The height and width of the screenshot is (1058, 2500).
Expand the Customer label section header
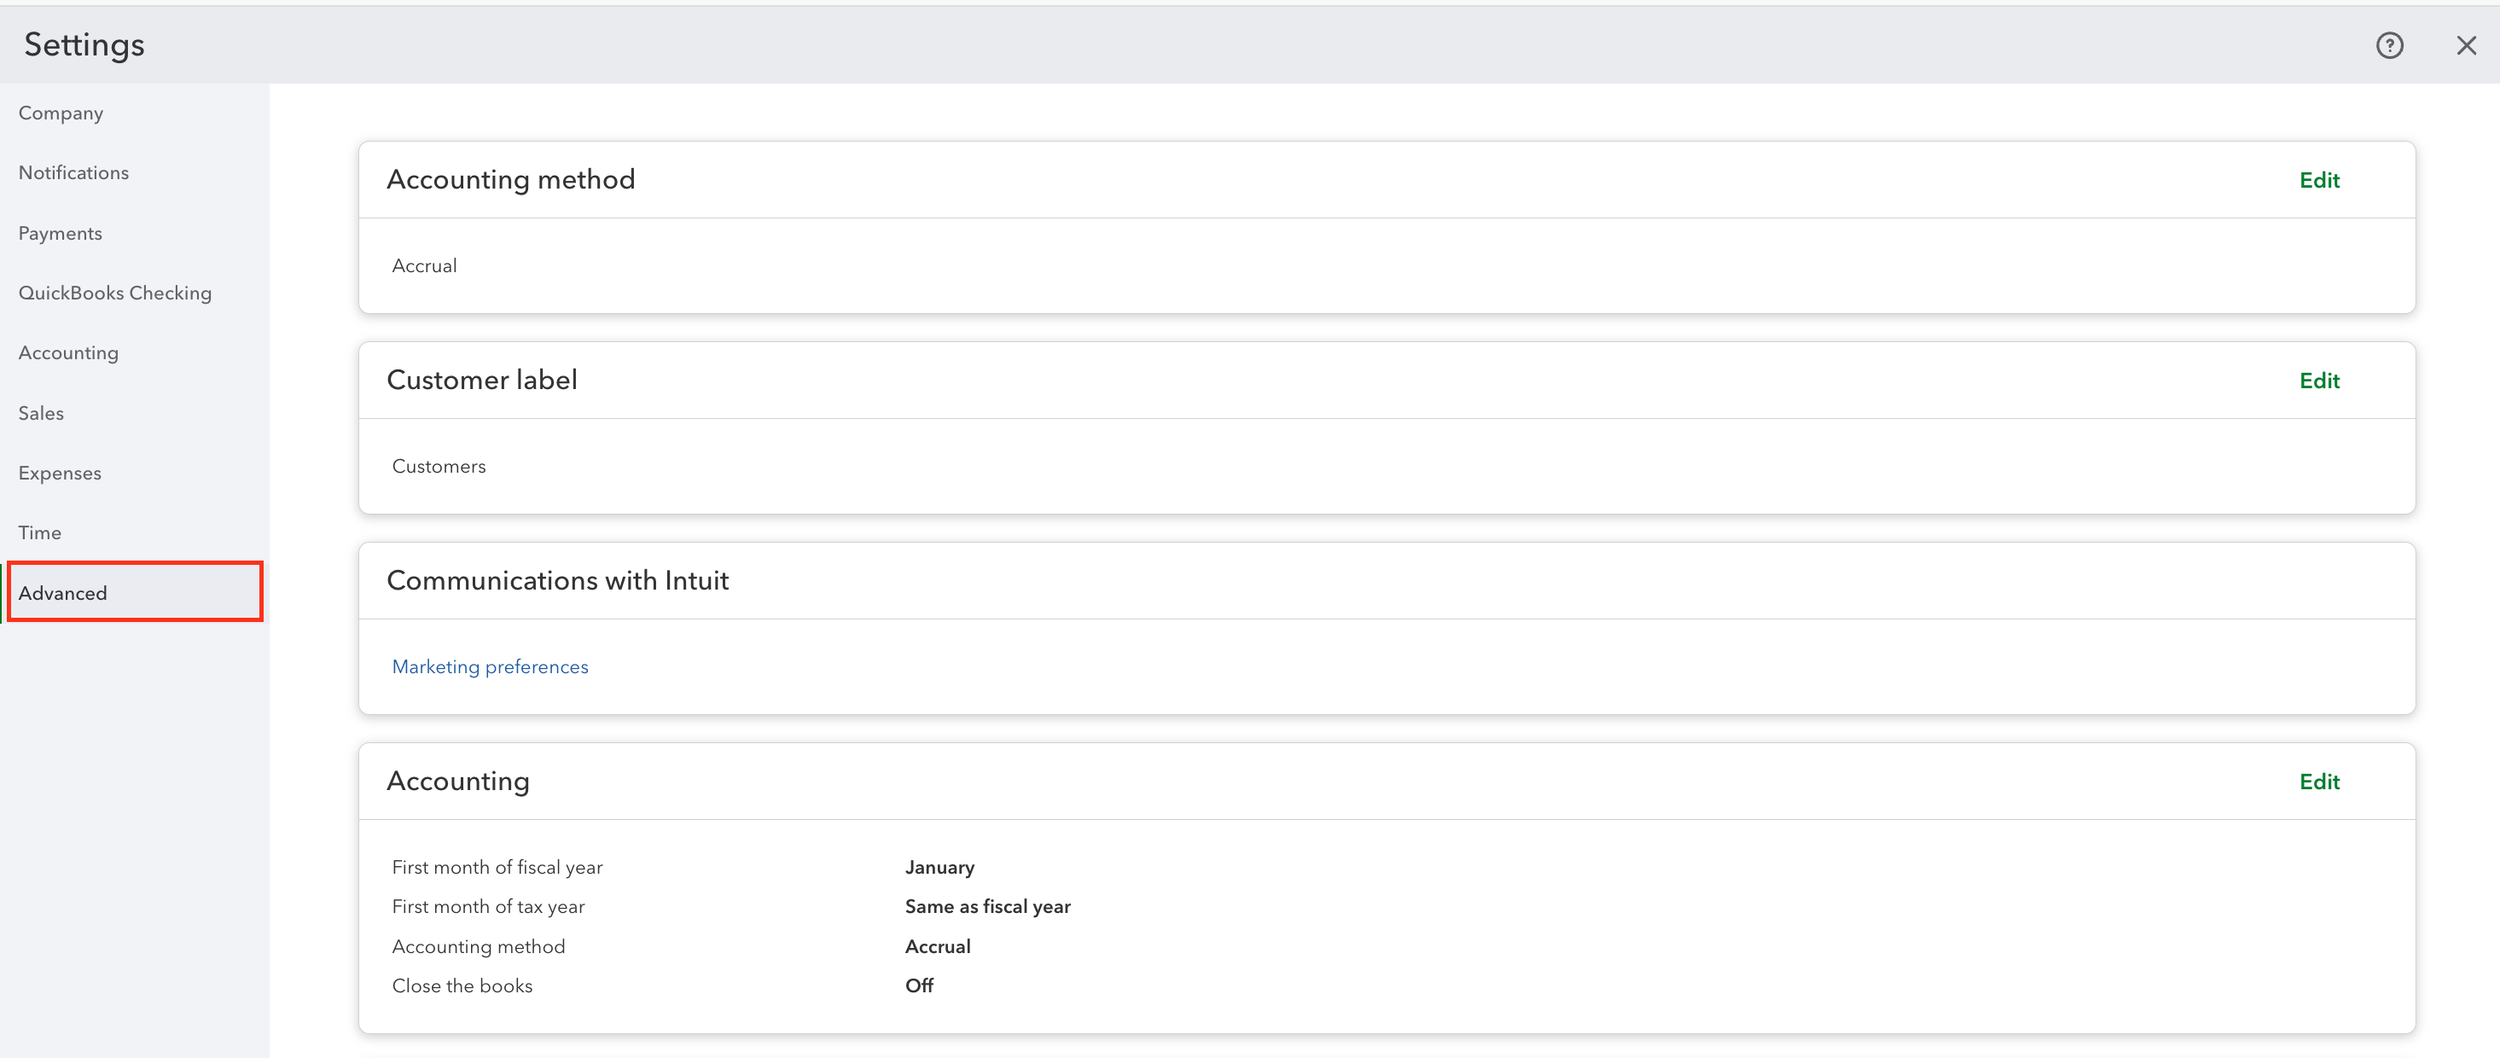pyautogui.click(x=482, y=380)
